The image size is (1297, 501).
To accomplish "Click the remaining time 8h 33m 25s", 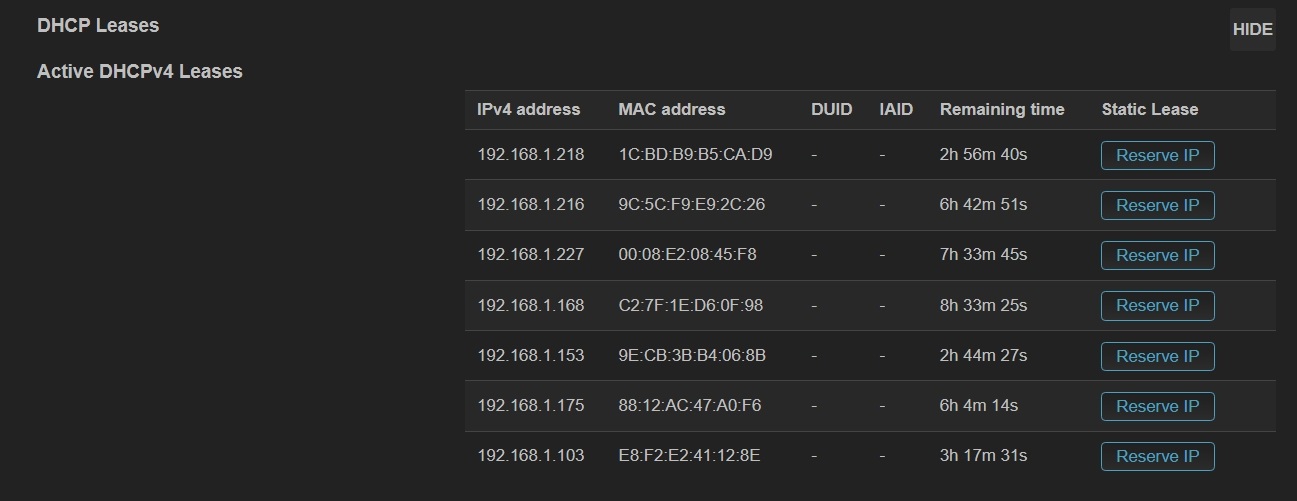I will pyautogui.click(x=983, y=305).
